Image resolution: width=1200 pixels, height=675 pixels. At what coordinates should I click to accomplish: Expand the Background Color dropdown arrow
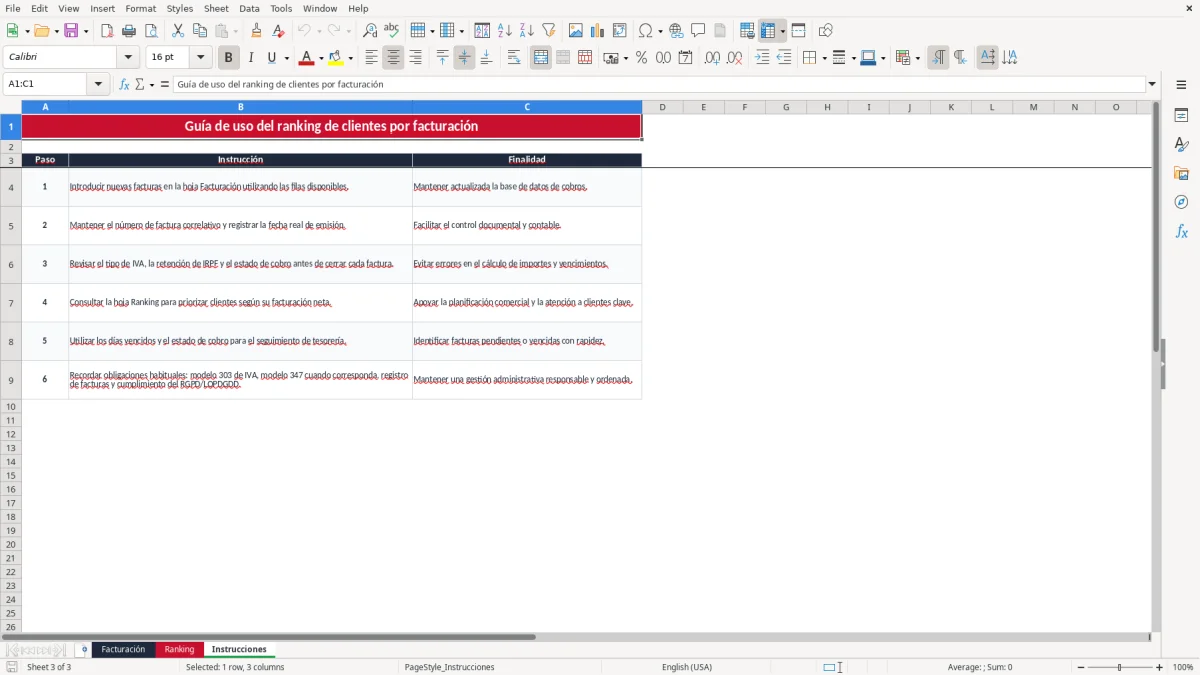point(350,58)
